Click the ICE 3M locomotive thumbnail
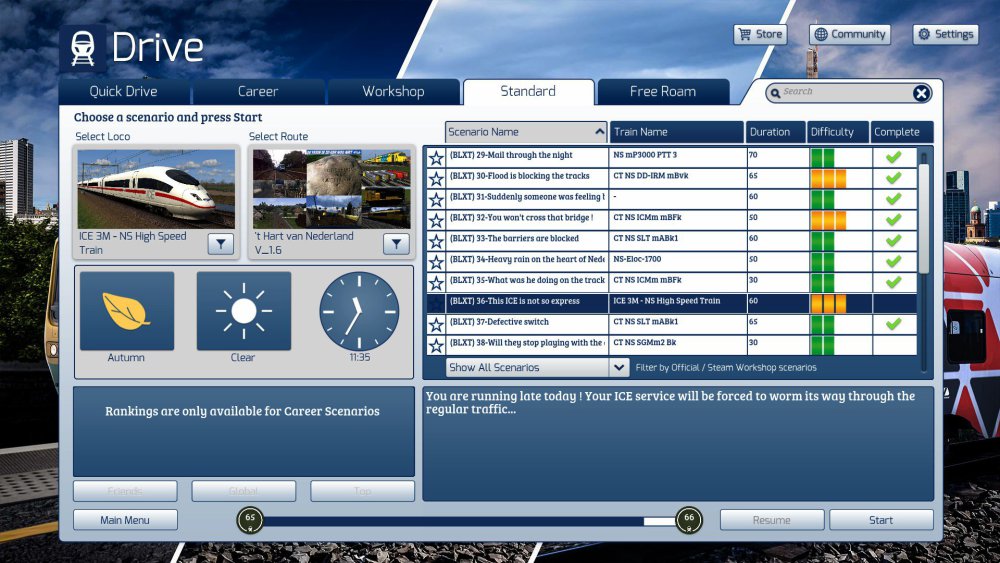Screen dimensions: 1000x563 click(x=156, y=189)
